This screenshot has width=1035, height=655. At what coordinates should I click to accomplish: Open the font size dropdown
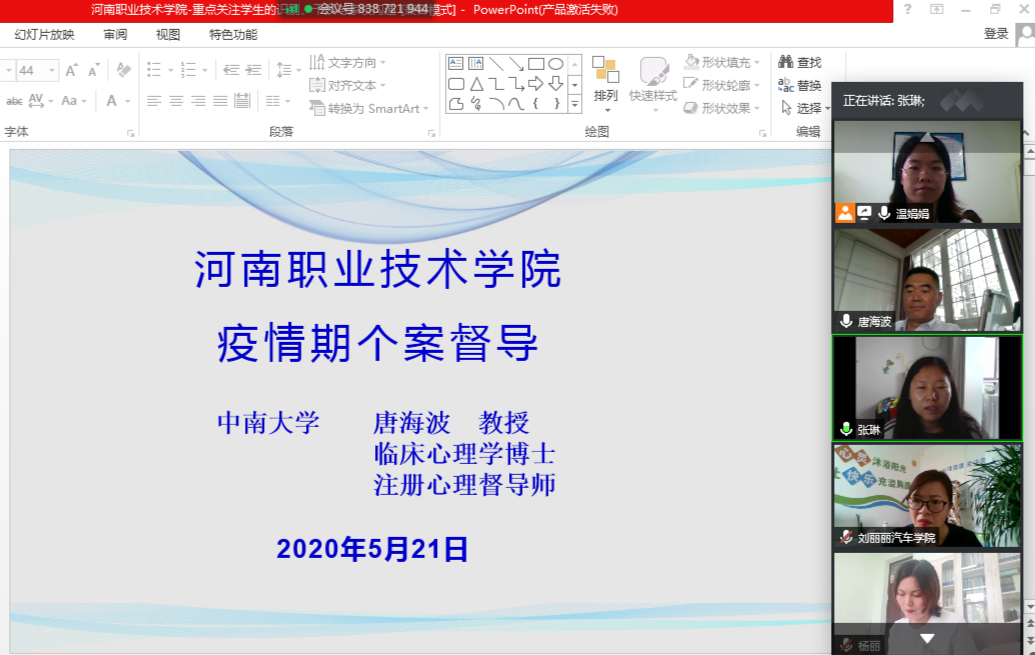click(51, 70)
